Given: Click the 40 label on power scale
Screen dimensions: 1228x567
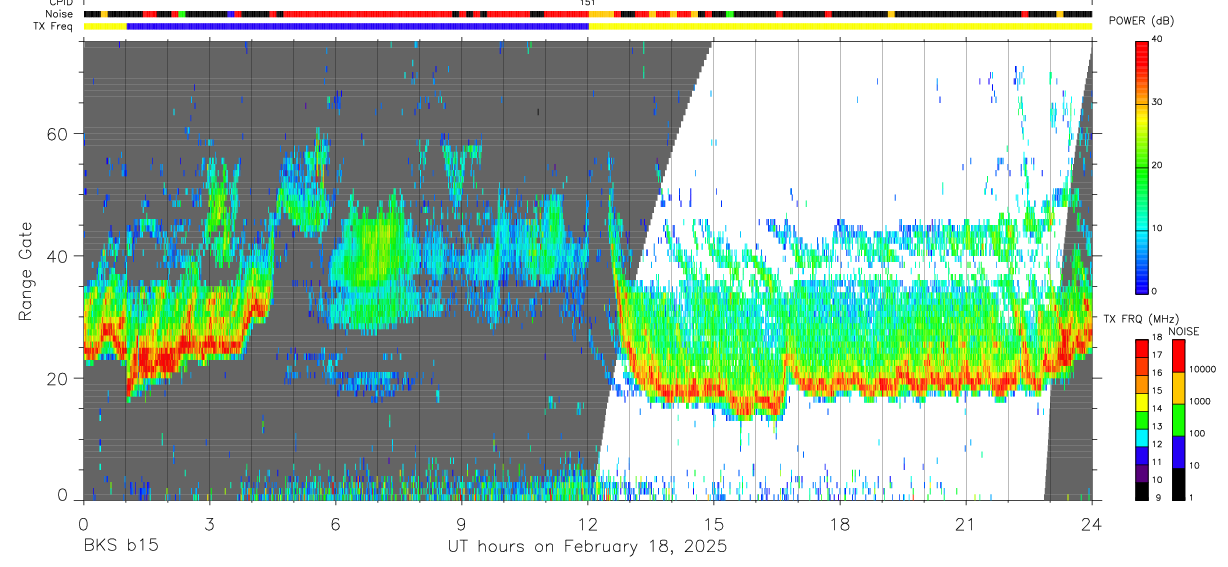Looking at the screenshot, I should pos(1157,39).
